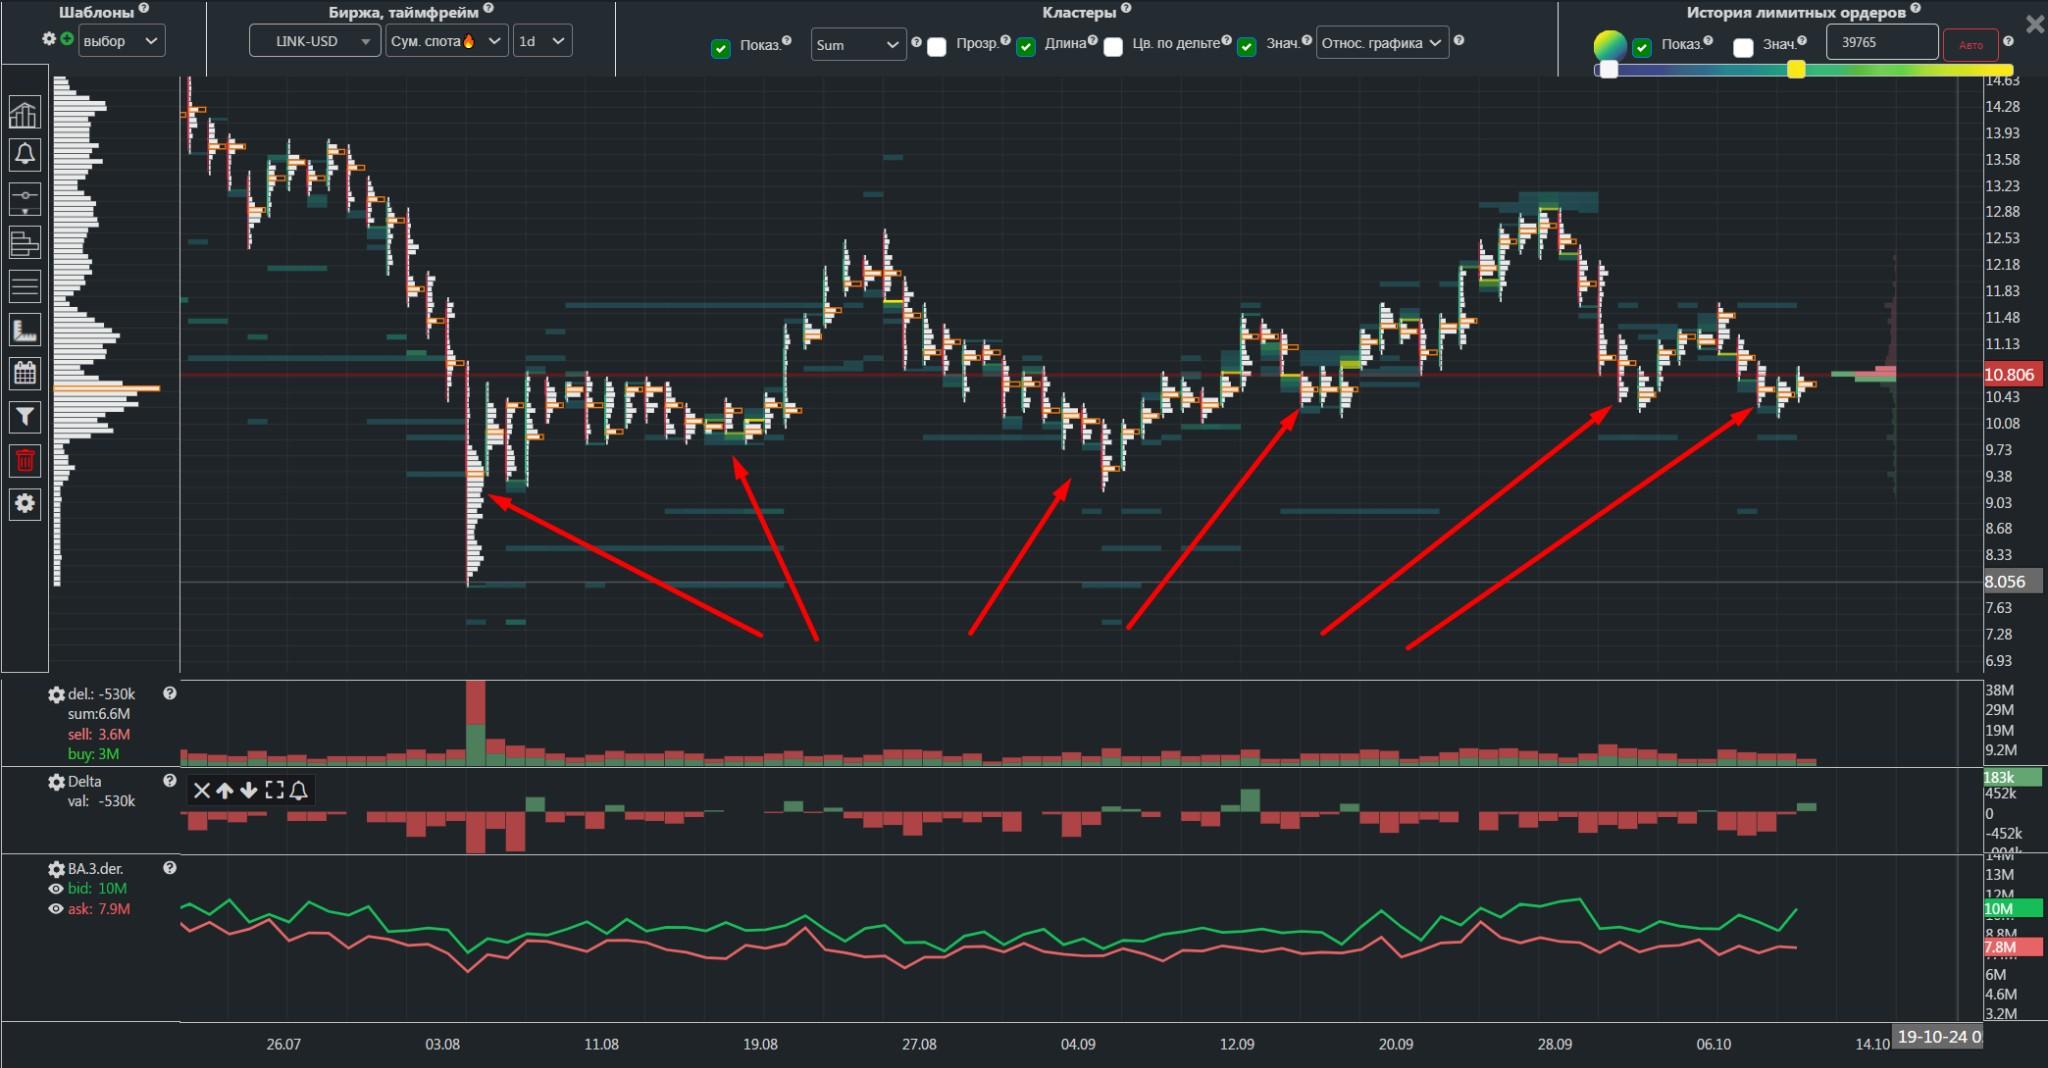This screenshot has width=2048, height=1068.
Task: Click the 183k delta value label
Action: pyautogui.click(x=2013, y=777)
